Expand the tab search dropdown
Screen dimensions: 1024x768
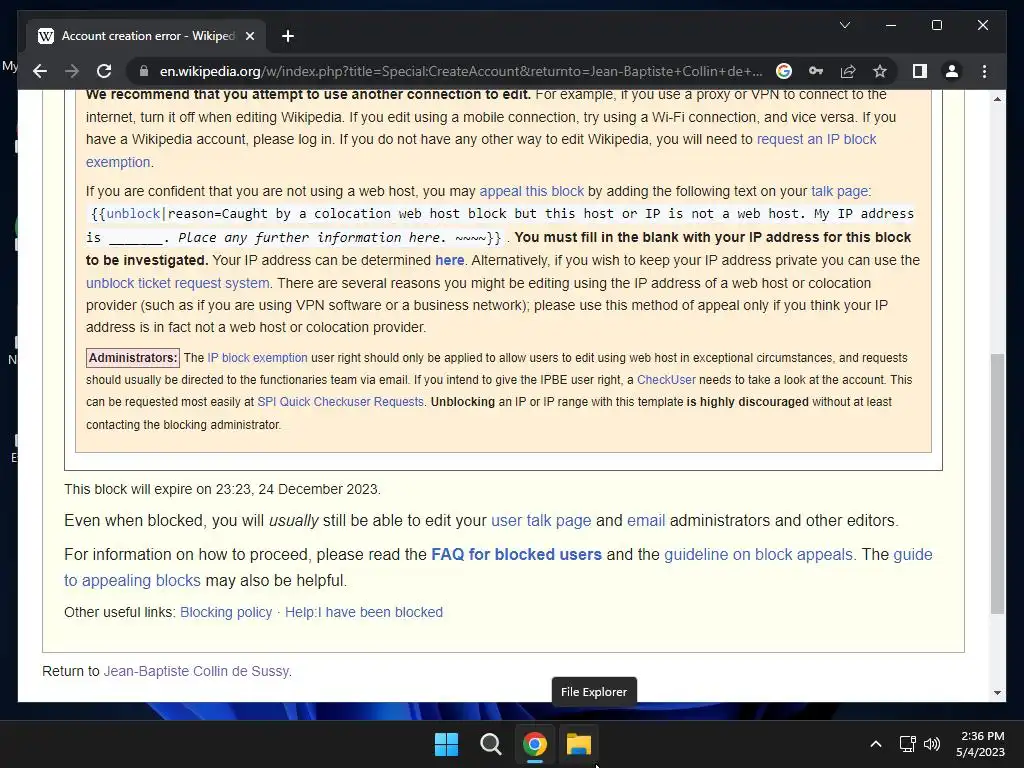pos(844,25)
